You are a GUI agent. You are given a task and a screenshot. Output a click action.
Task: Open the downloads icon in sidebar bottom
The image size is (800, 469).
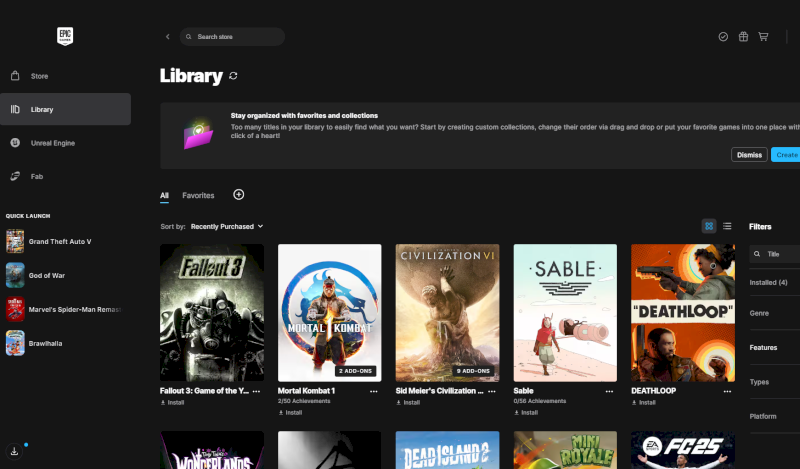pos(15,451)
